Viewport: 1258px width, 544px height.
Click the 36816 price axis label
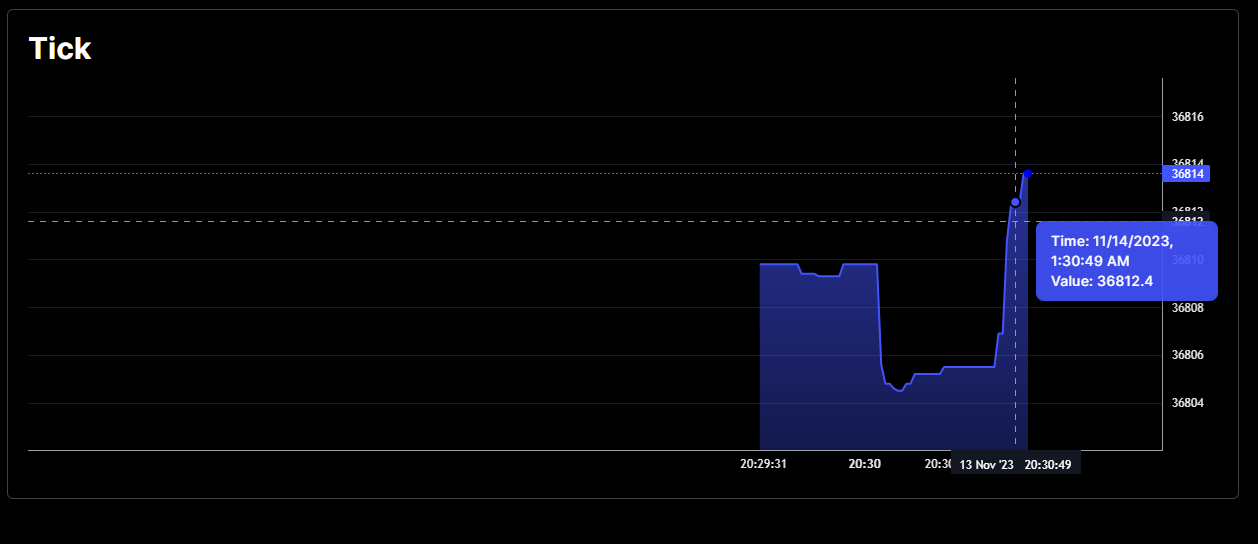1187,117
